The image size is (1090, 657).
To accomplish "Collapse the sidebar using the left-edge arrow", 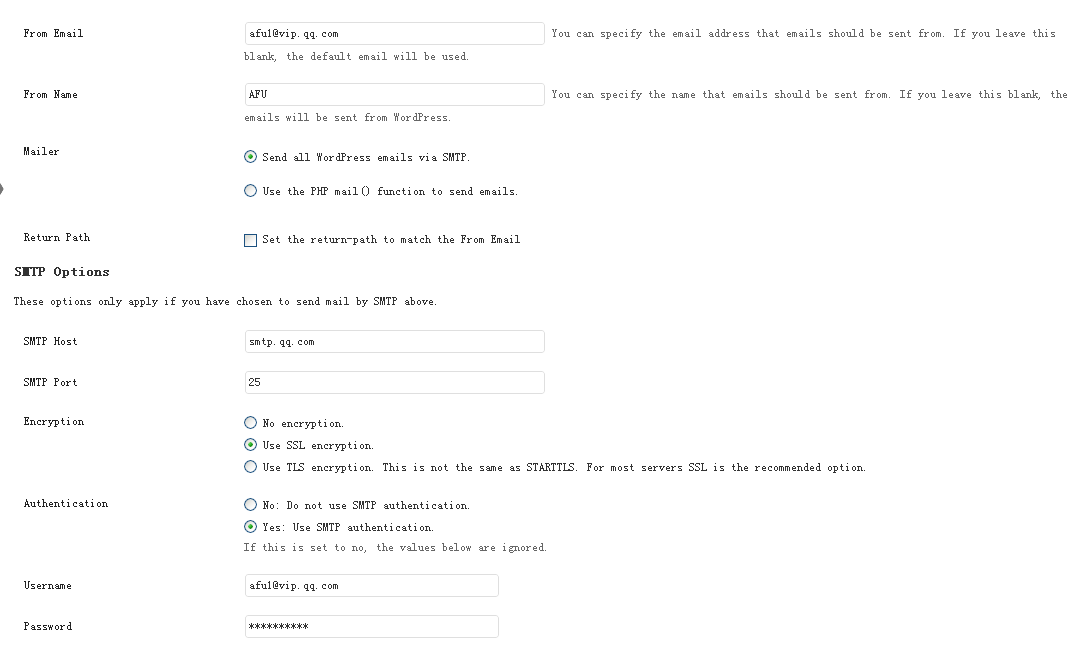I will pos(2,188).
